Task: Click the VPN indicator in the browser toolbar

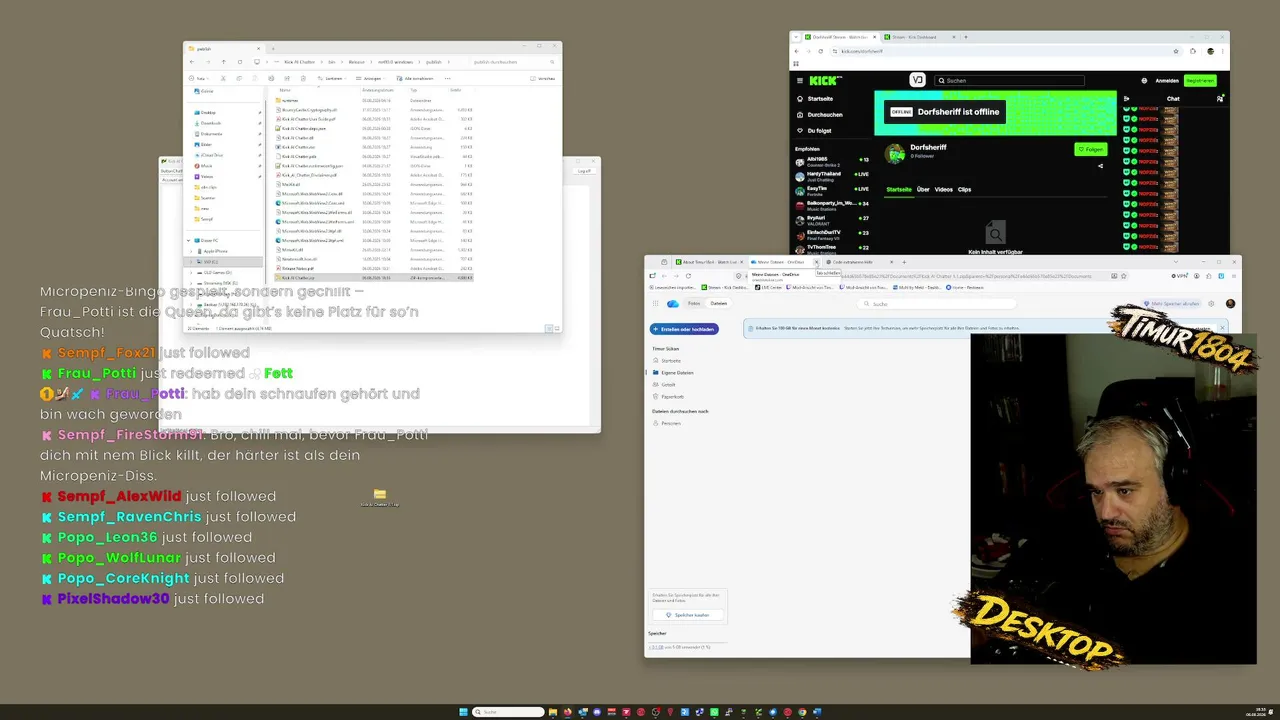Action: point(1182,276)
